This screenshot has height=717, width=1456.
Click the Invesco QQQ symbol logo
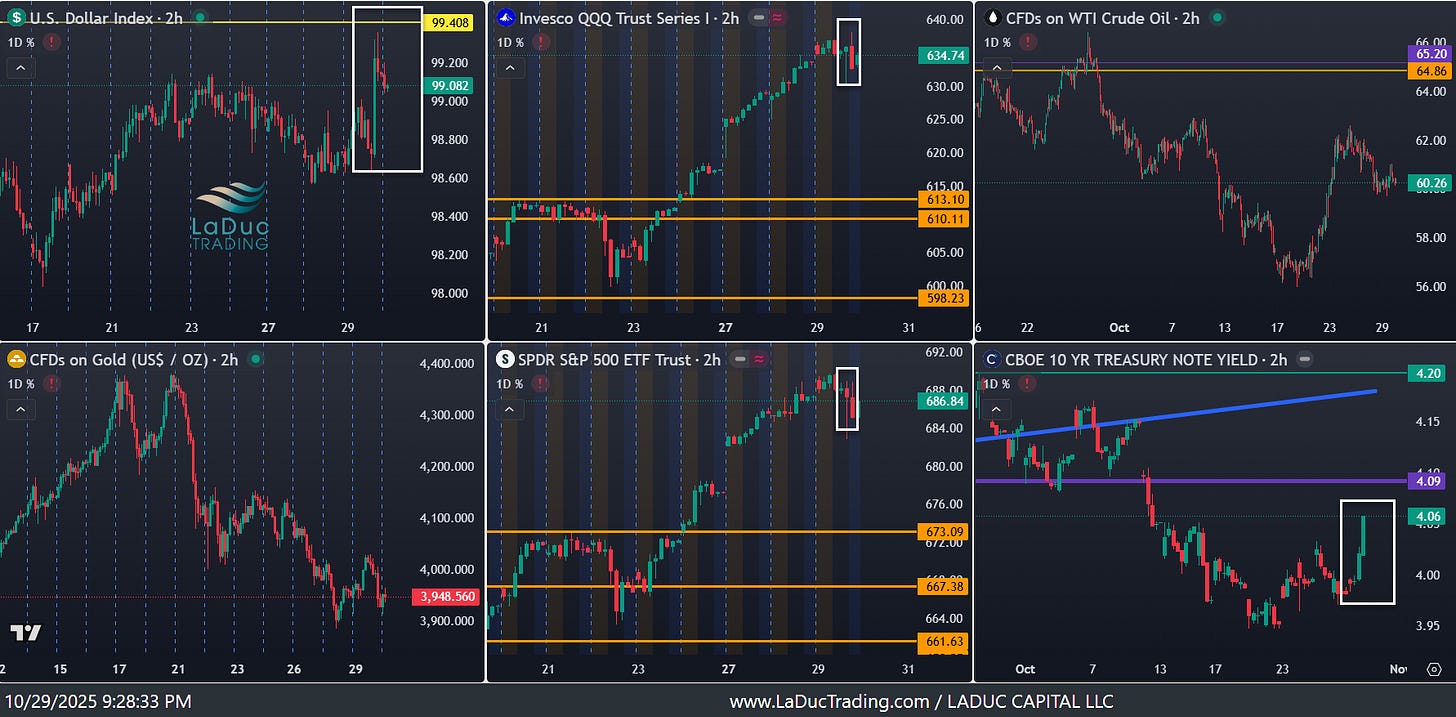506,18
